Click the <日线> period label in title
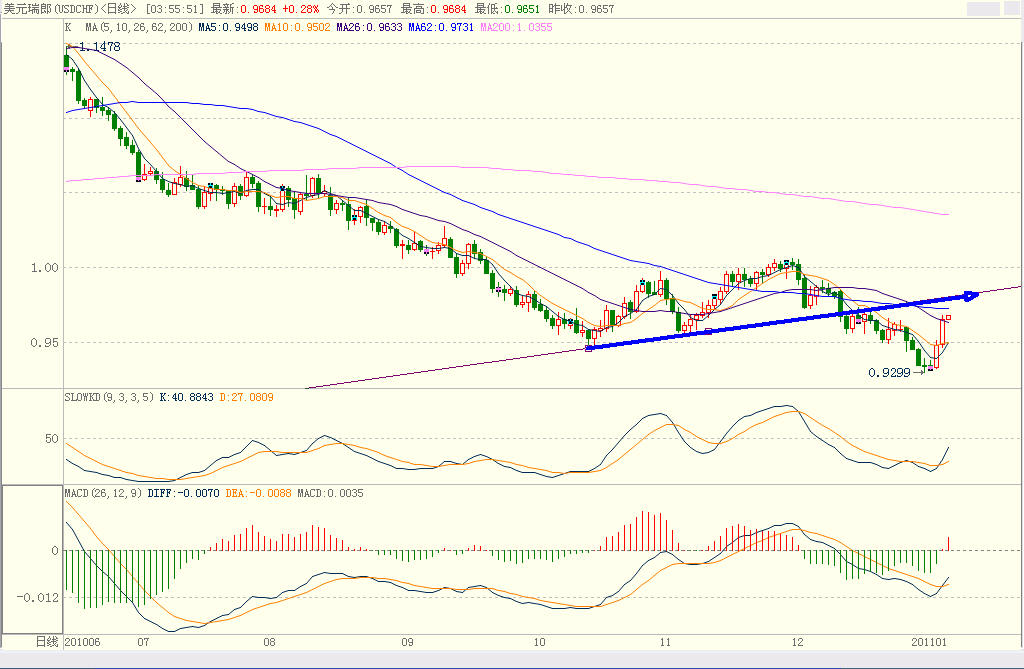Screen dimensions: 1024x669 pyautogui.click(x=119, y=9)
